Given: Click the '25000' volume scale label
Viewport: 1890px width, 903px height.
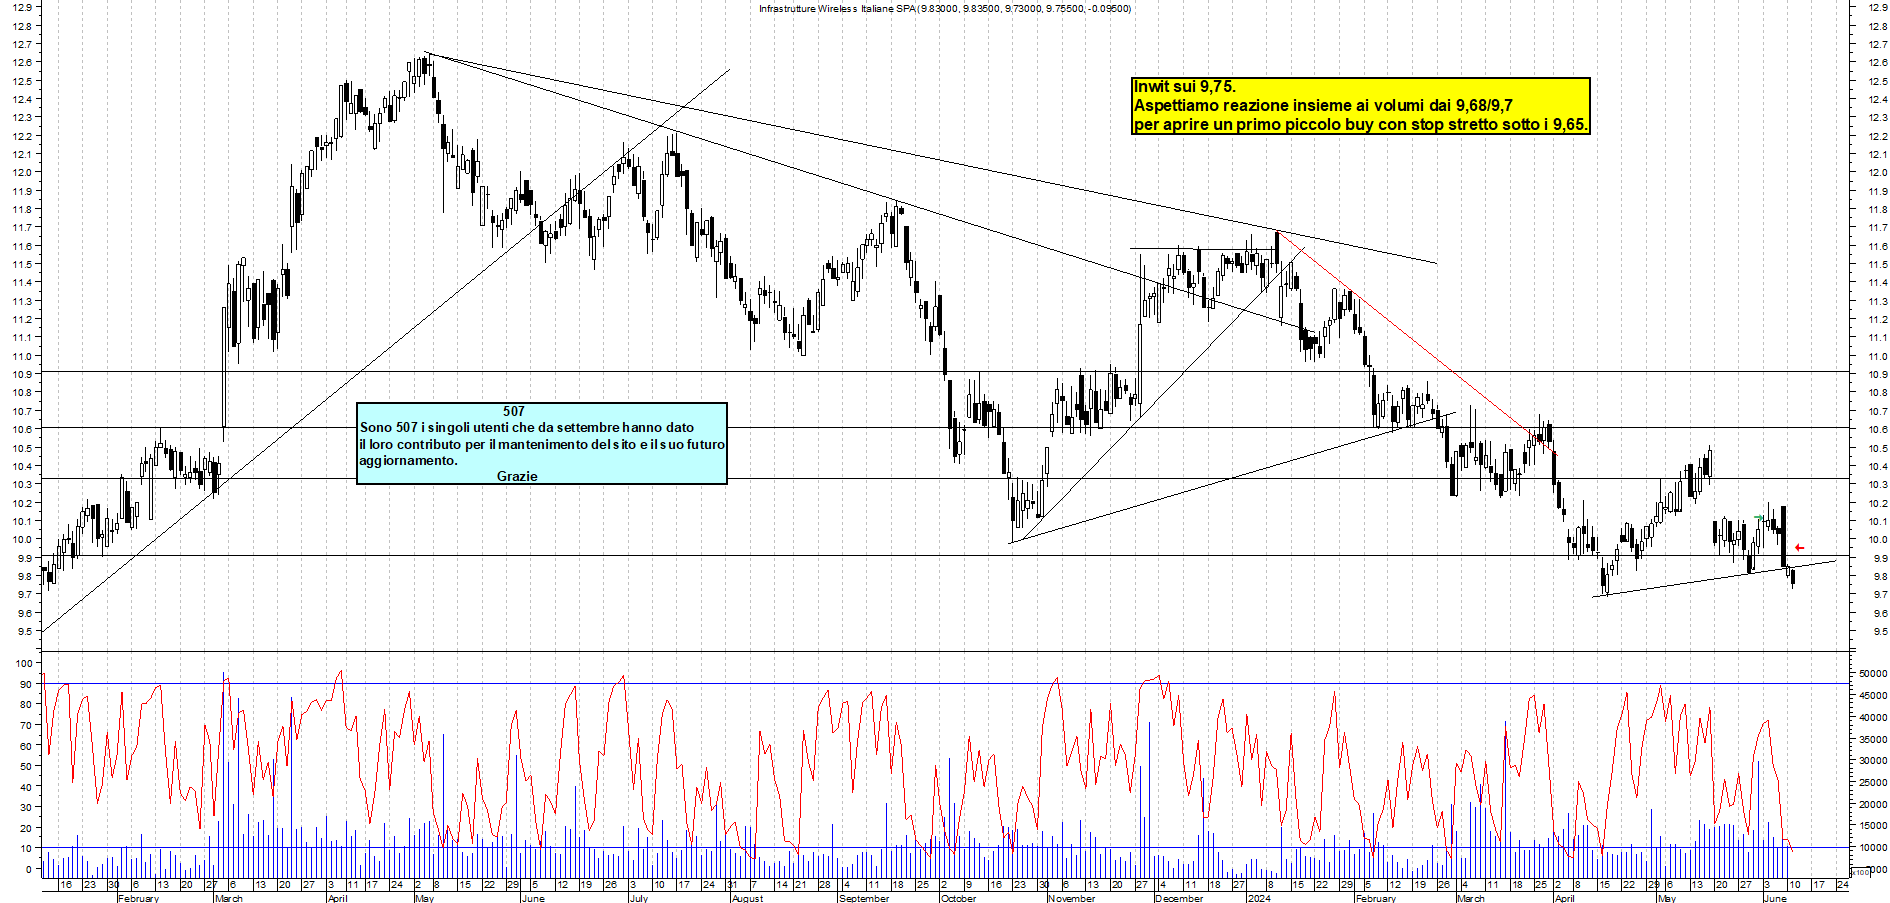Looking at the screenshot, I should tap(1873, 783).
